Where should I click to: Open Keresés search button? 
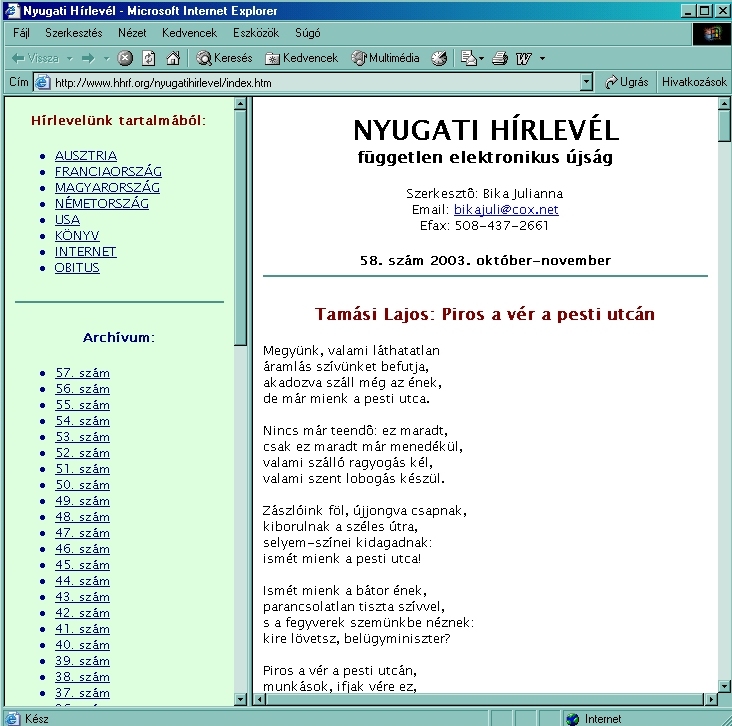point(225,58)
